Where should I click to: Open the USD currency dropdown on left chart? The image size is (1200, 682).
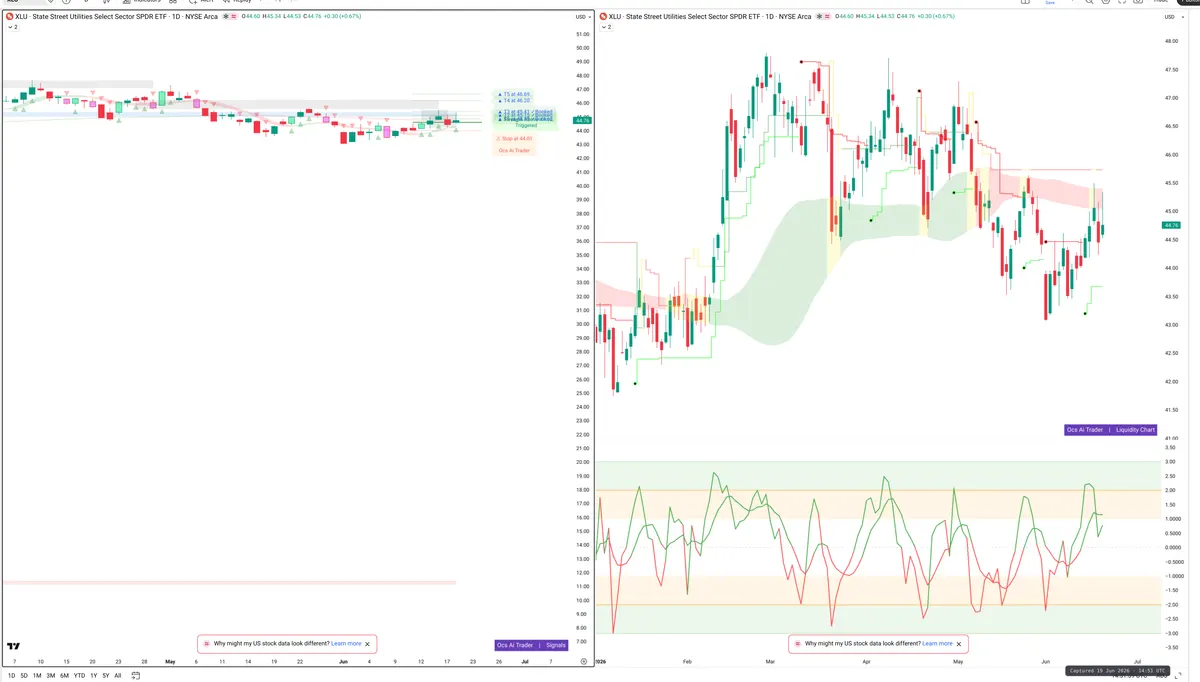(x=582, y=17)
